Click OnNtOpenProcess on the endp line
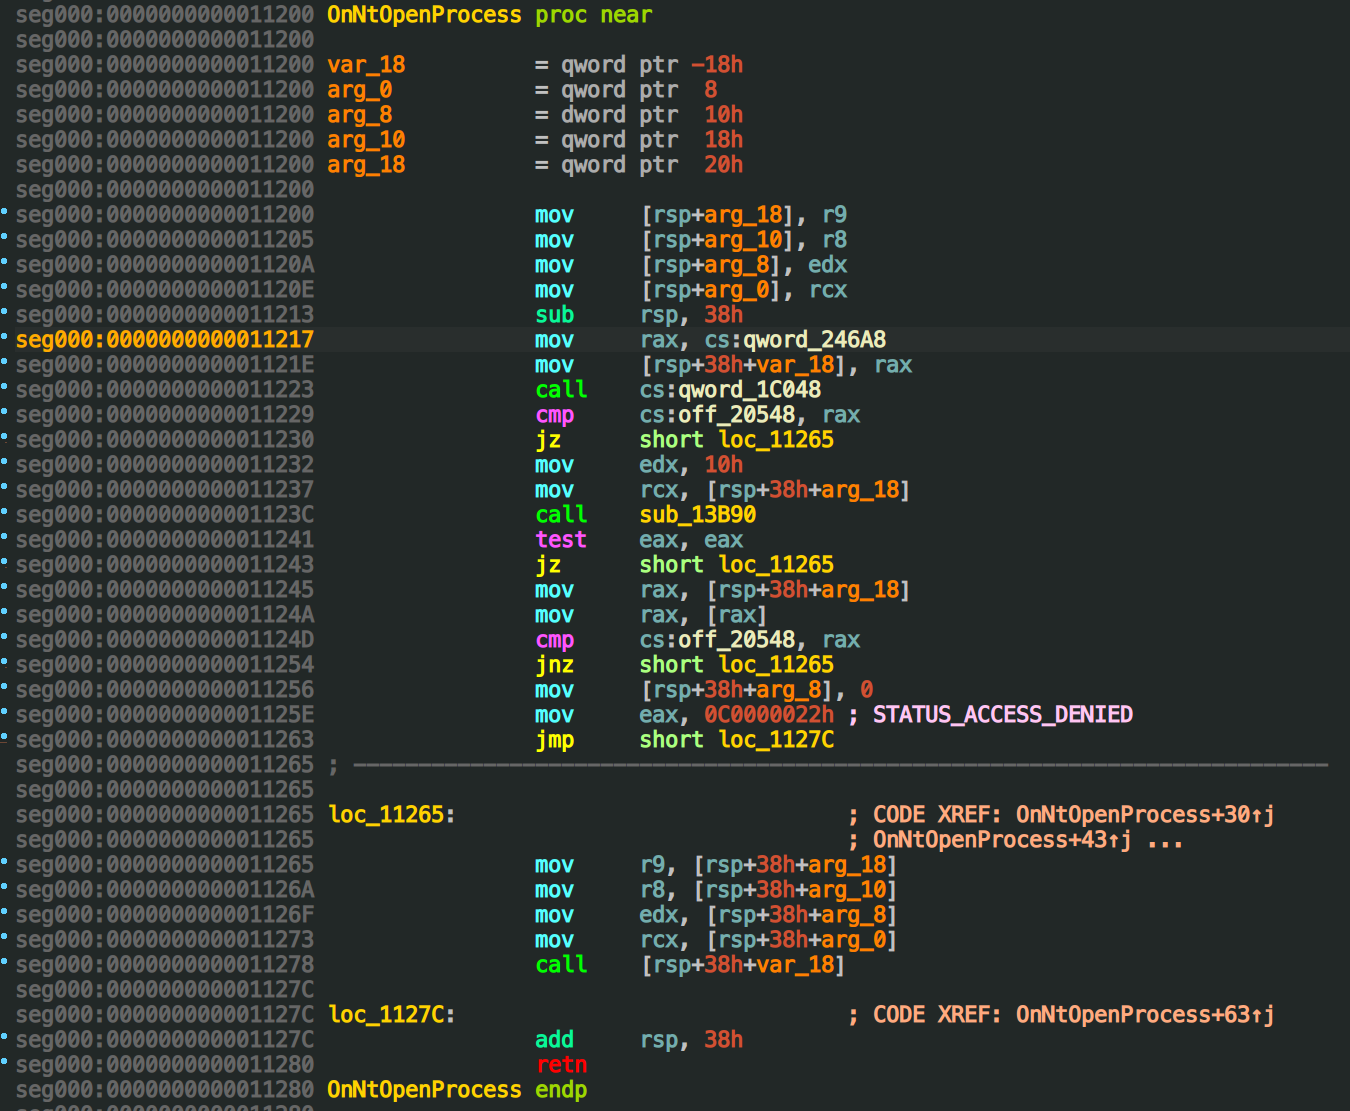This screenshot has width=1350, height=1111. click(424, 1090)
